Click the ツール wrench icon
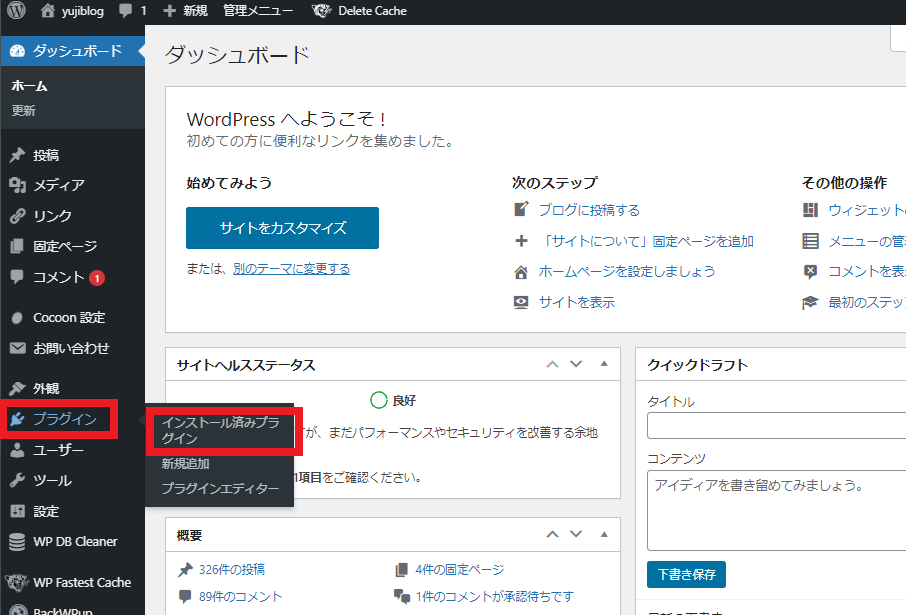Viewport: 906px width, 615px height. (17, 480)
